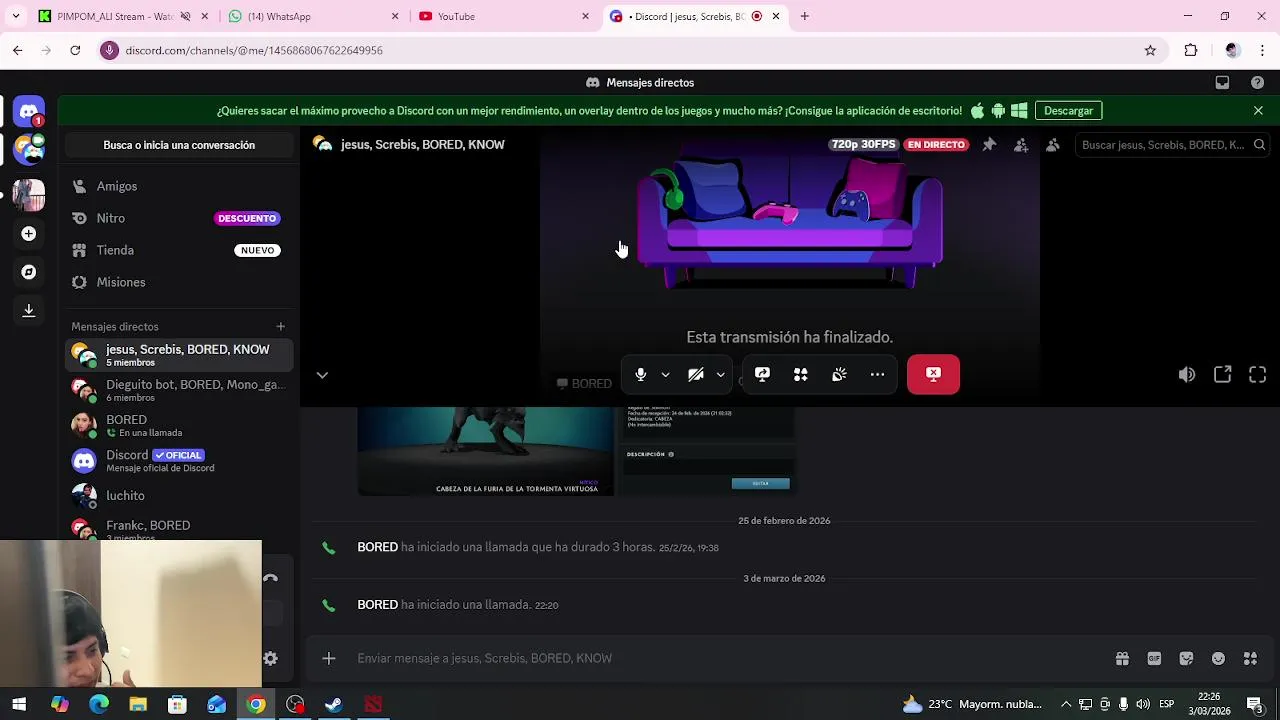
Task: Open the apps launcher icon in message bar
Action: pyautogui.click(x=1250, y=658)
